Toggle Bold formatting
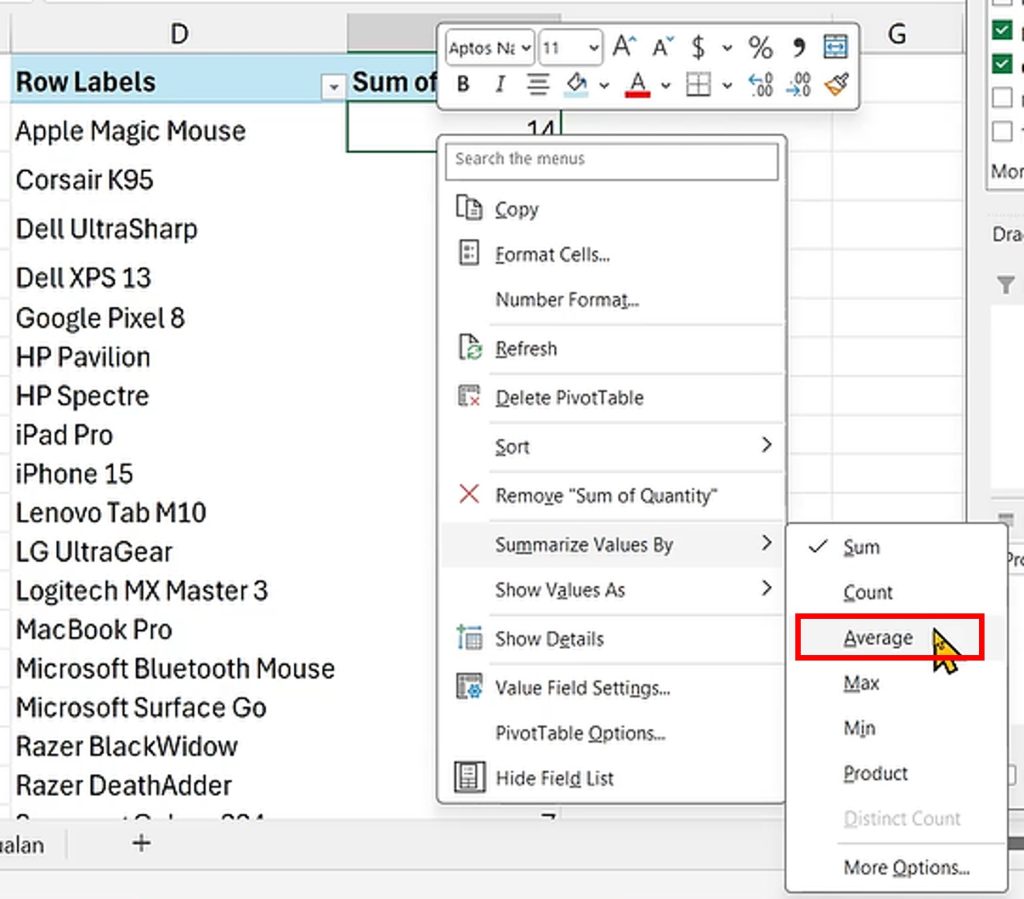1024x899 pixels. point(462,85)
